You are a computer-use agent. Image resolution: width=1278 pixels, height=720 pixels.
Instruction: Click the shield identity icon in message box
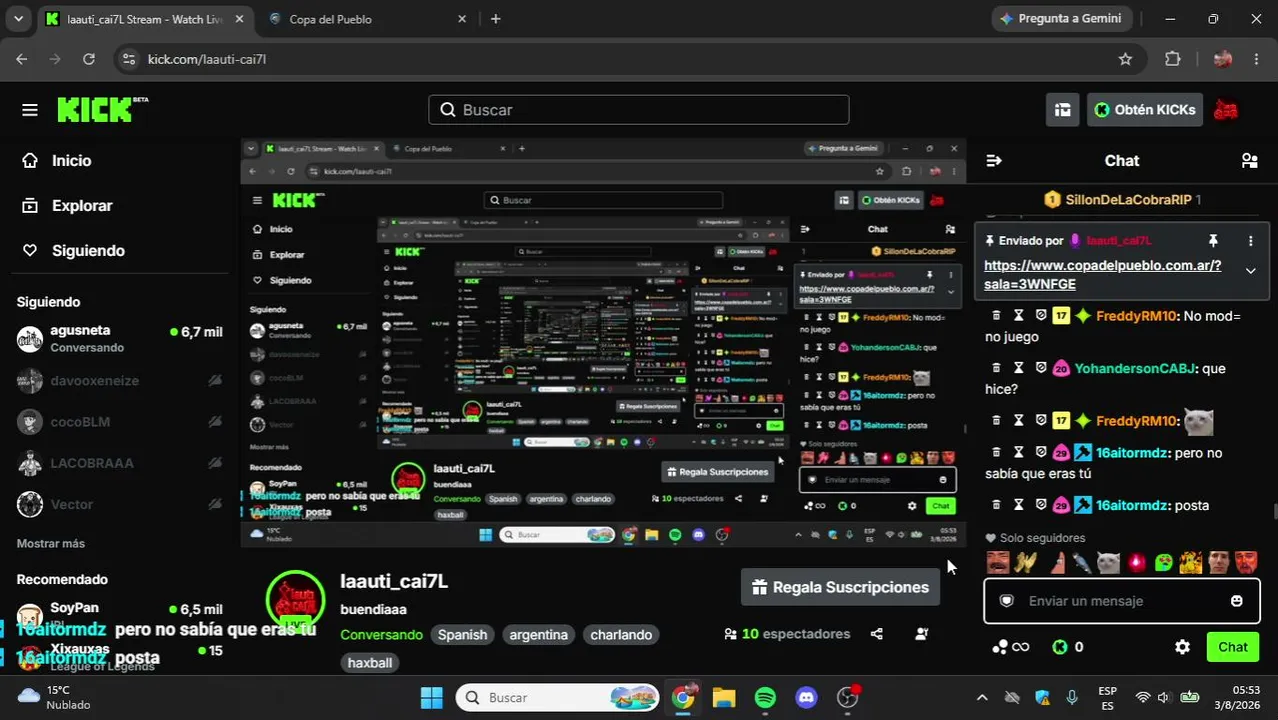(1007, 601)
